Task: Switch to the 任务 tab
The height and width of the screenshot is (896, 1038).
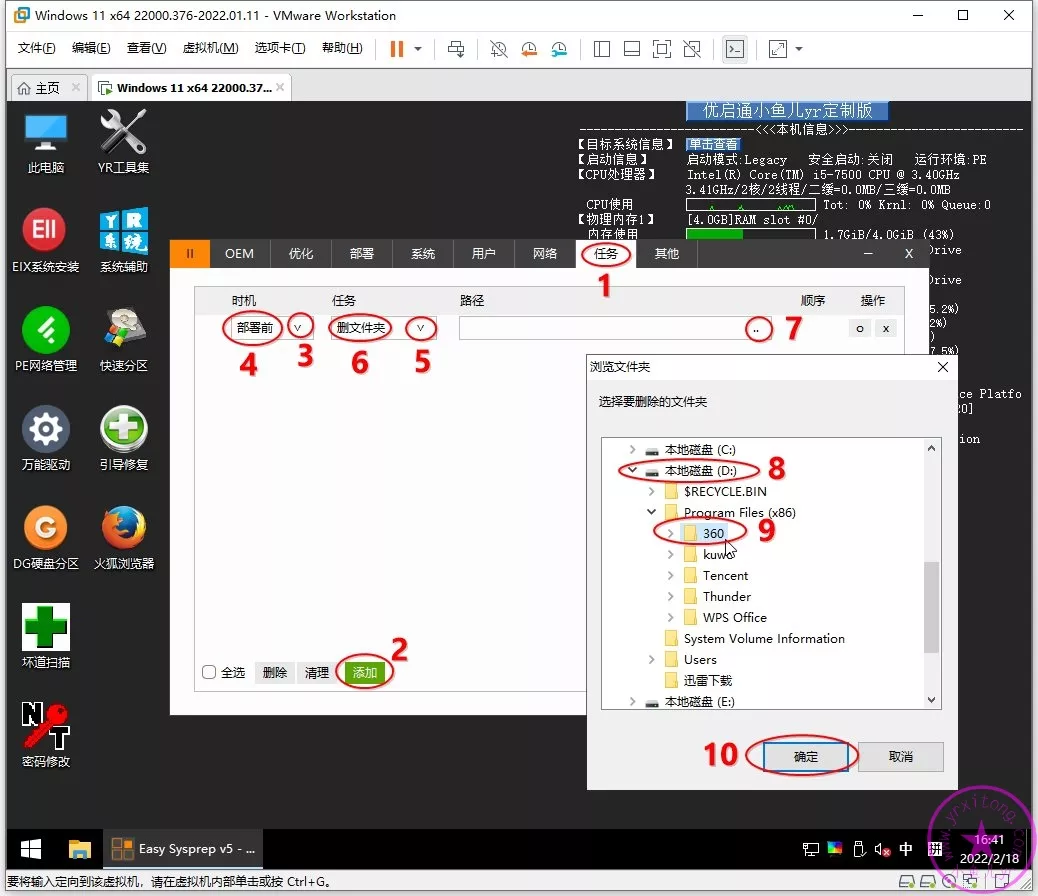Action: click(x=606, y=254)
